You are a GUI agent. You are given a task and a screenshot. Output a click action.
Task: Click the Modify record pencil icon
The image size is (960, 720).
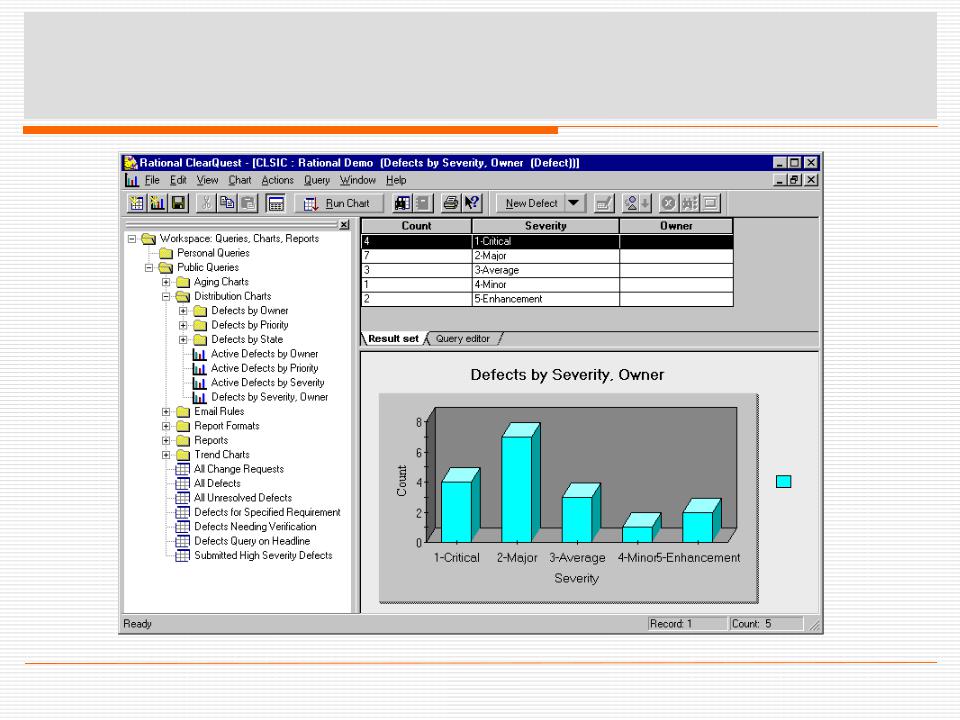604,203
